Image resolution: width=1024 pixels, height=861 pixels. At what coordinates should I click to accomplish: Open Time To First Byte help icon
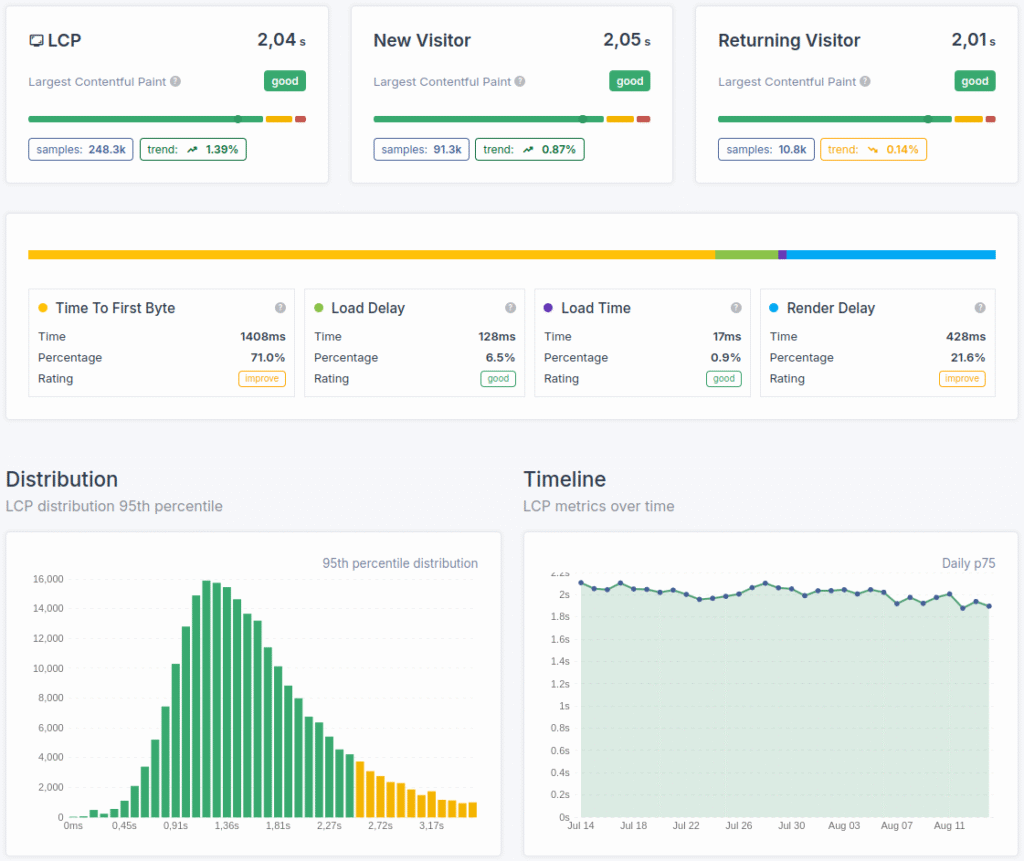(281, 307)
